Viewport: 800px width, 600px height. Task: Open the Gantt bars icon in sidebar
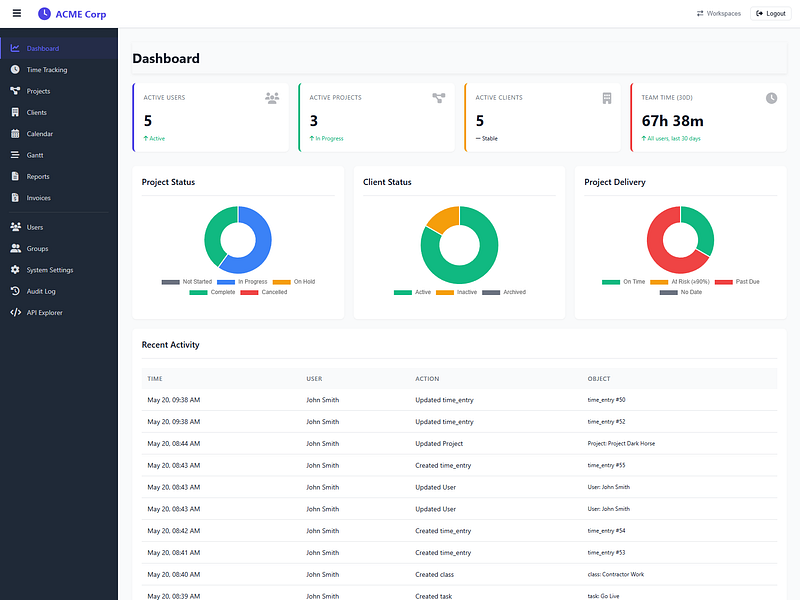coord(15,155)
